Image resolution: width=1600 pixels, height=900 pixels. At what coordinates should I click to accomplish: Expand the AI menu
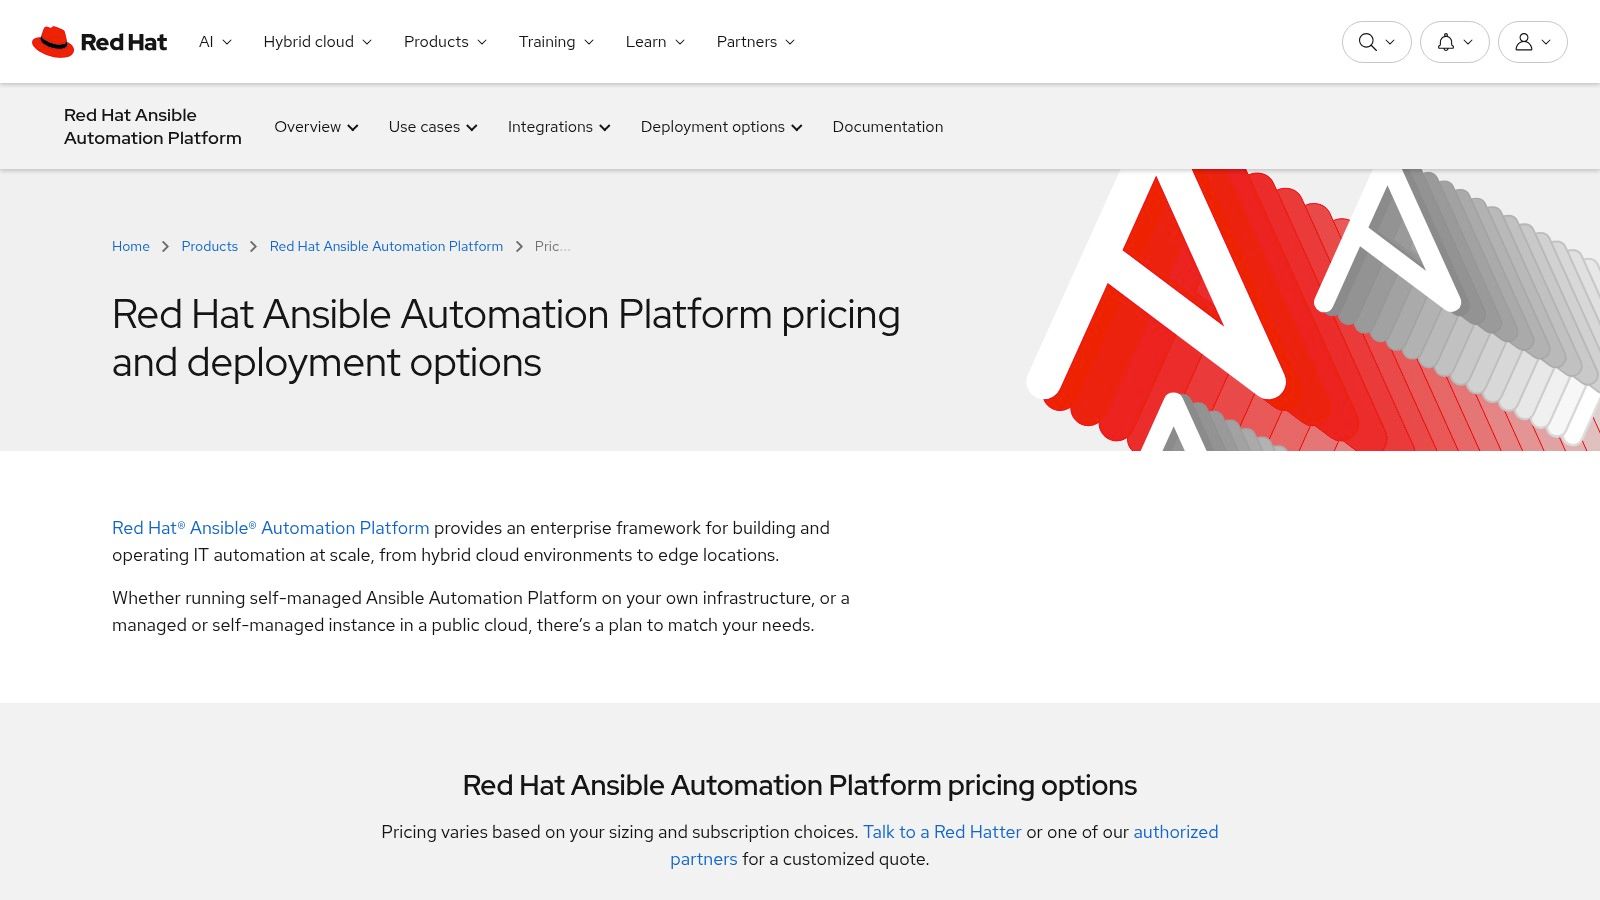[215, 42]
